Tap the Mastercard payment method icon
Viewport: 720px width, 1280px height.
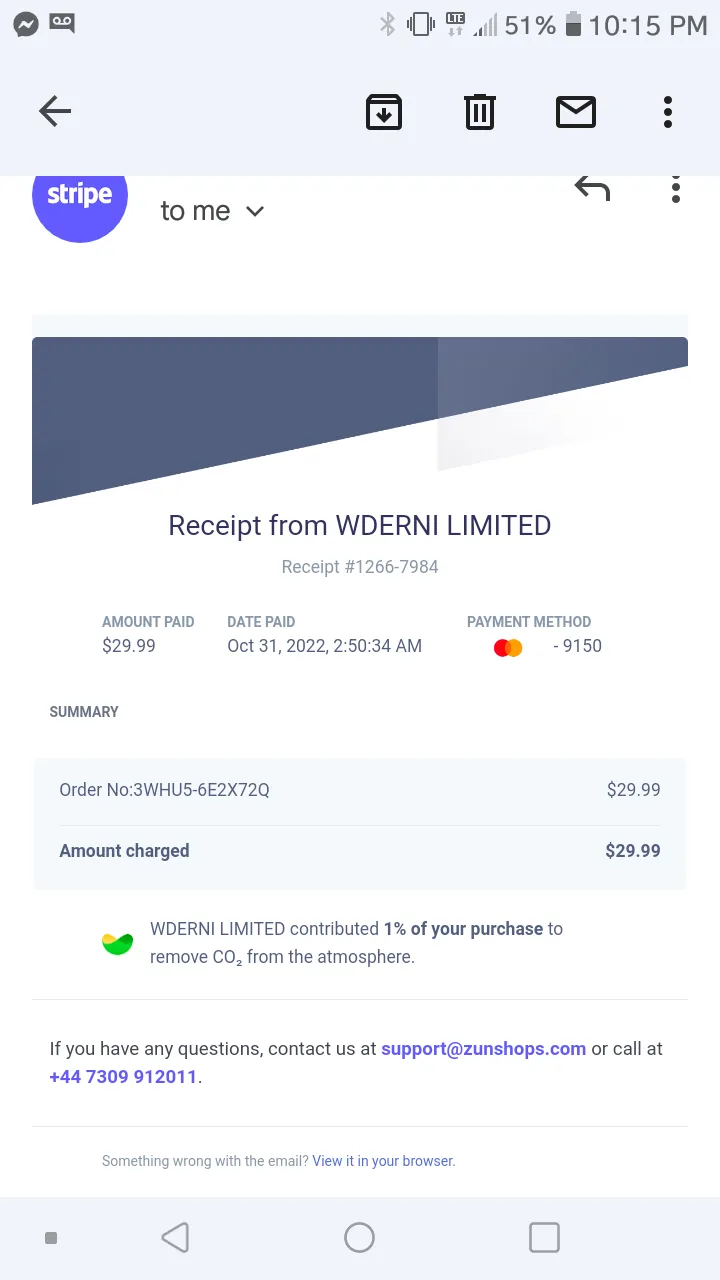pos(508,647)
